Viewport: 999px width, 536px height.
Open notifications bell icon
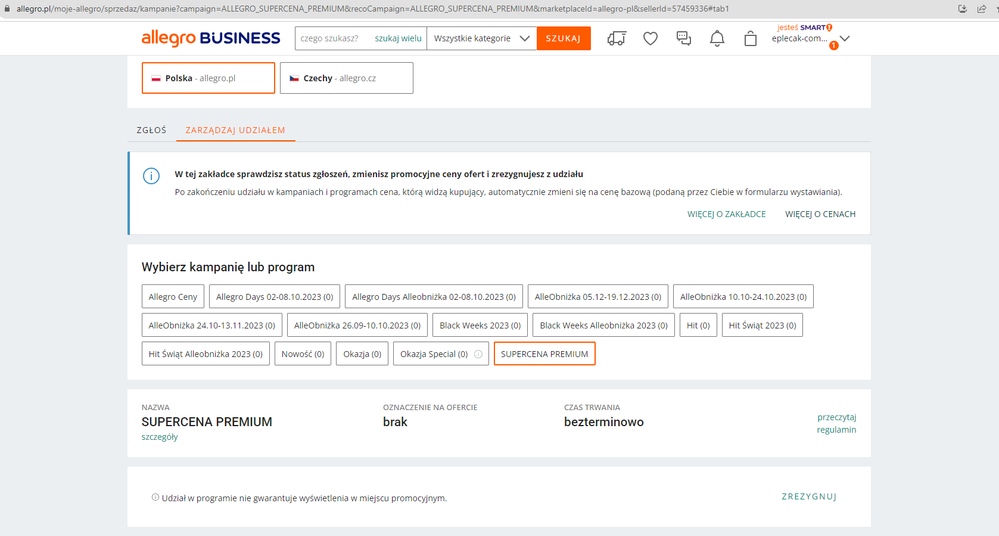coord(717,39)
